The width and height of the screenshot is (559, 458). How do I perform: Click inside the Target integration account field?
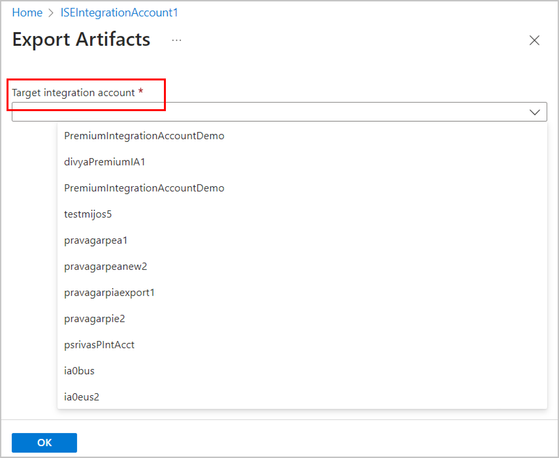coord(279,112)
